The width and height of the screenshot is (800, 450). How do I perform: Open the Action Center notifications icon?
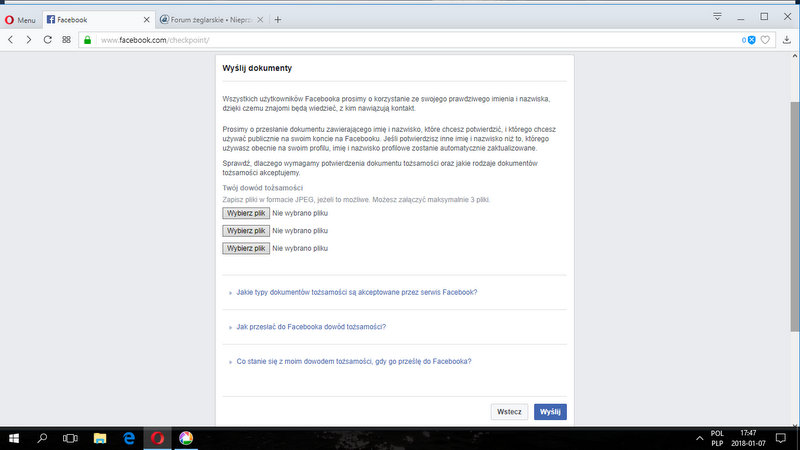[x=781, y=438]
